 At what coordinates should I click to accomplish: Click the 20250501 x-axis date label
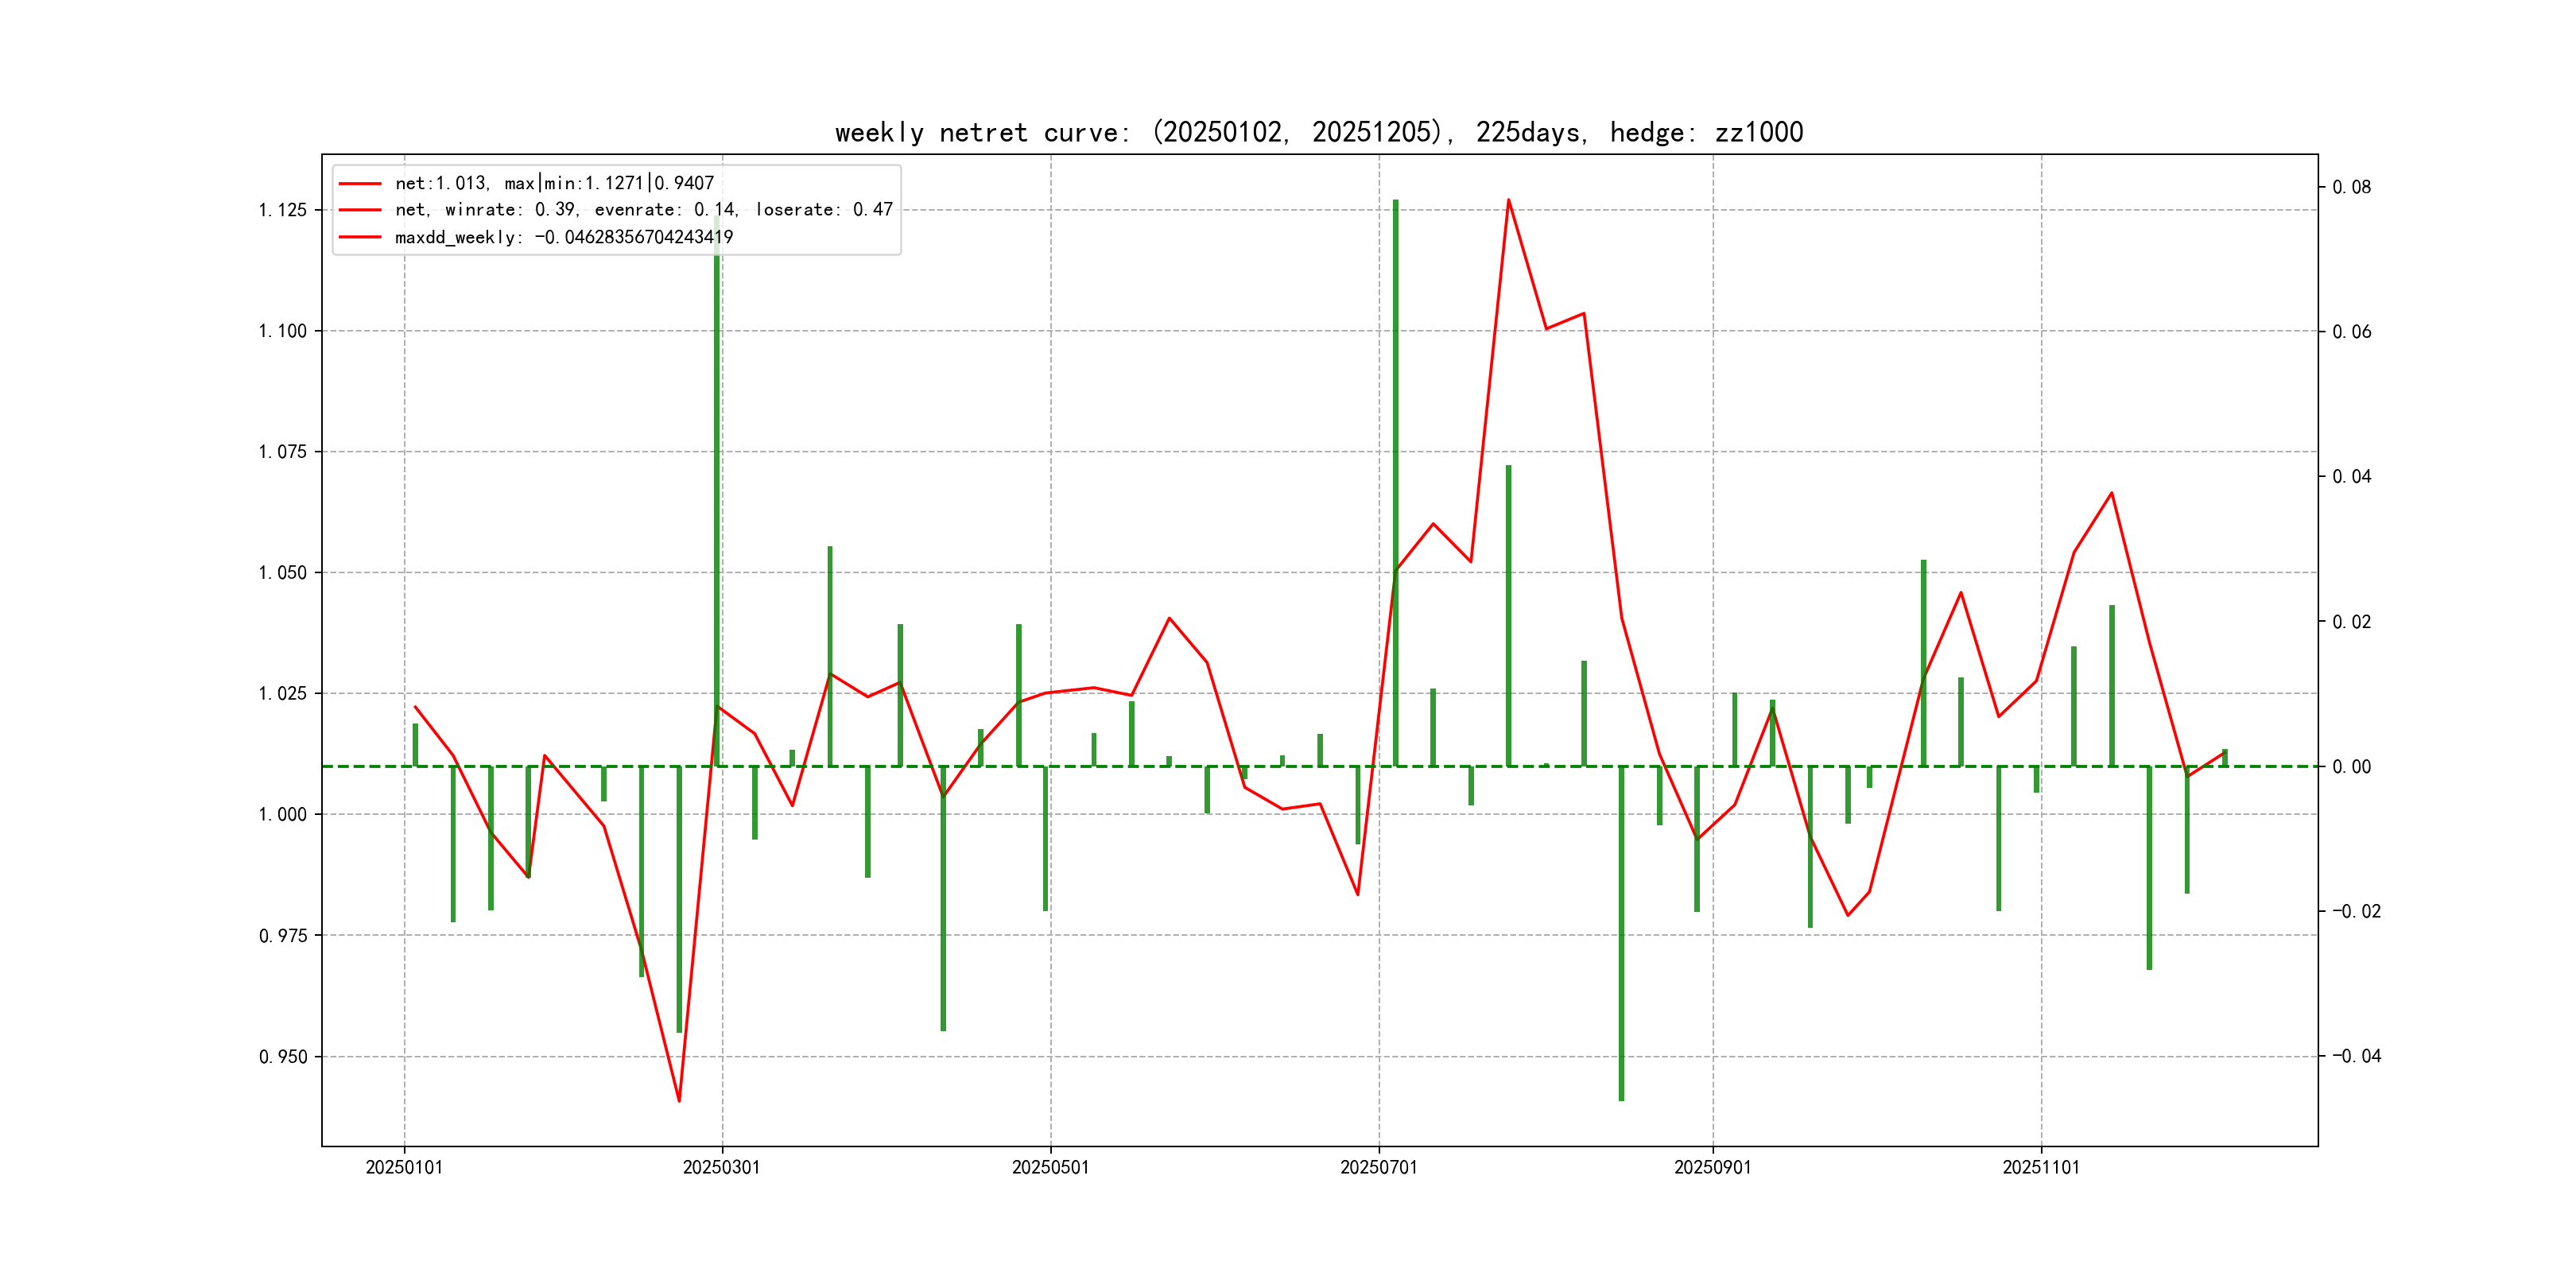pos(1050,1167)
